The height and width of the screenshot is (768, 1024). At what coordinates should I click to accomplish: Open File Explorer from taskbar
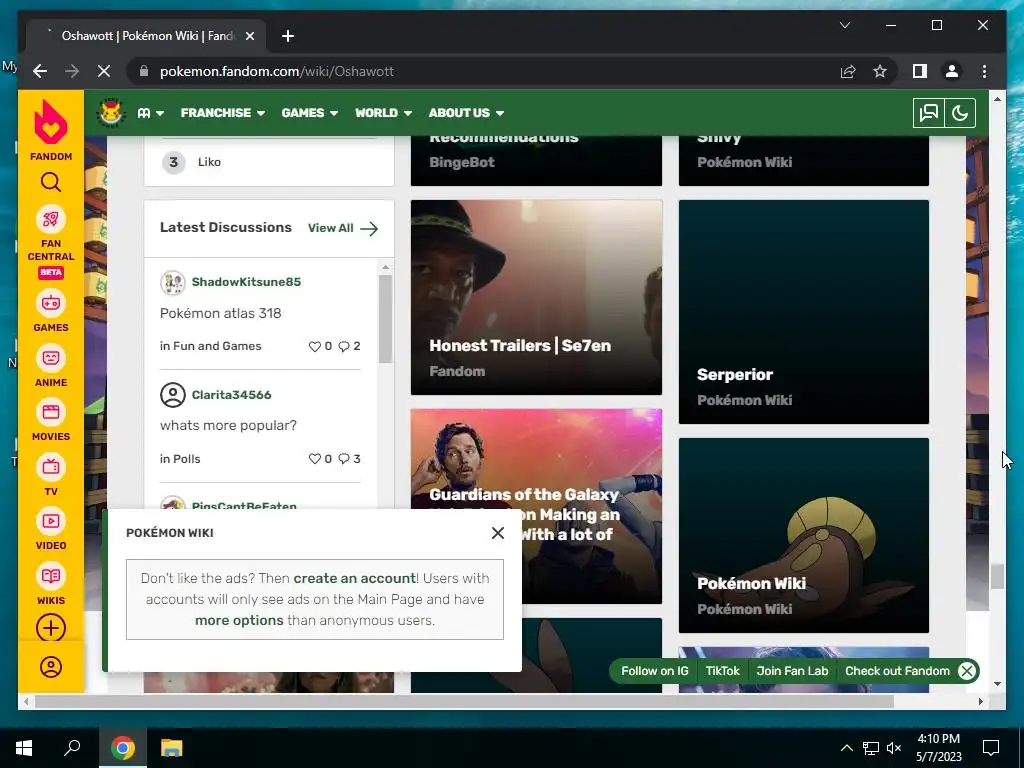click(x=171, y=748)
